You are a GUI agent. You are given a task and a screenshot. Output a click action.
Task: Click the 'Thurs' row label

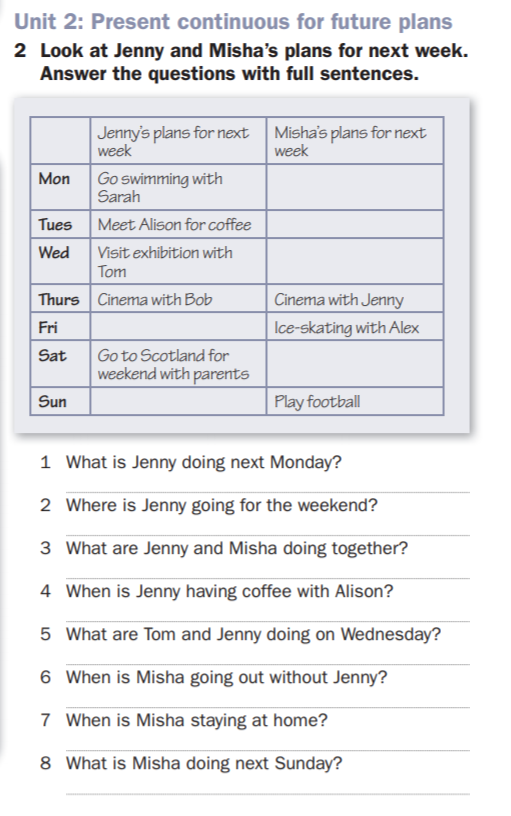tap(60, 299)
